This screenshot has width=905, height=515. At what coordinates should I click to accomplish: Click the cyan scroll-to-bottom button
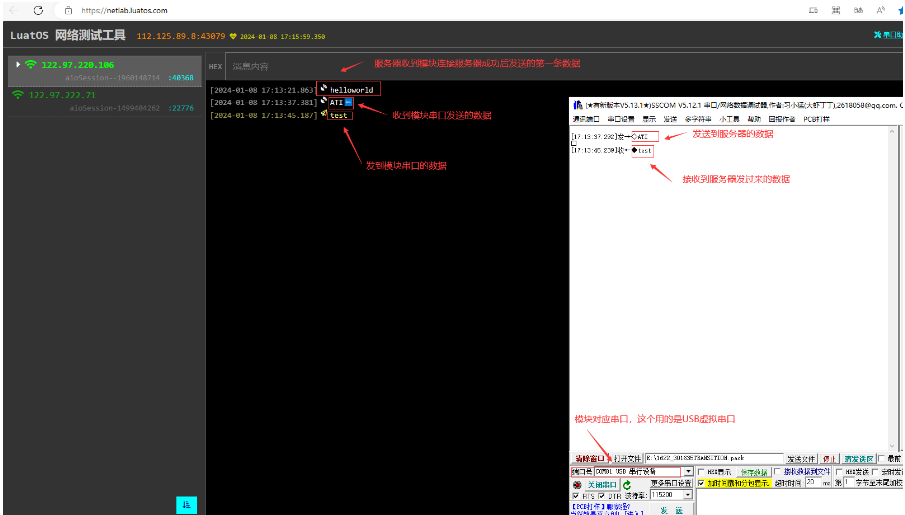coord(186,505)
